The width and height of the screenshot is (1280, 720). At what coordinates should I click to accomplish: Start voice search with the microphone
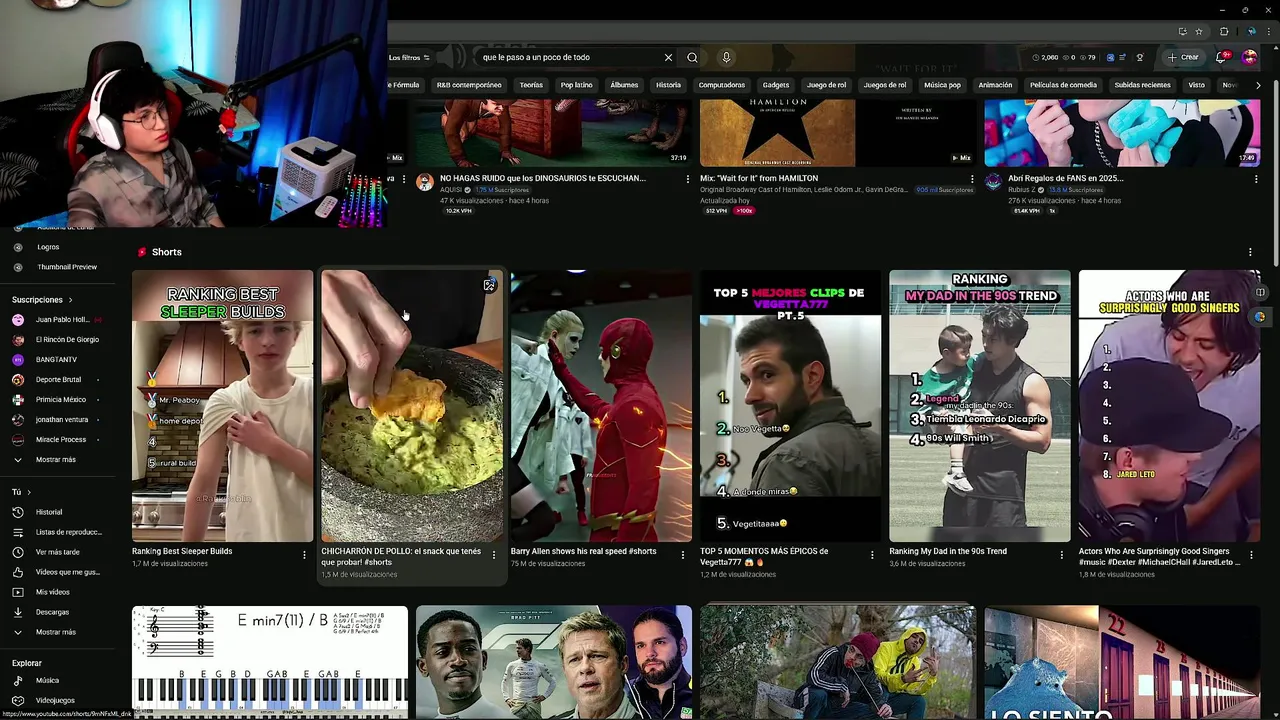click(x=727, y=57)
